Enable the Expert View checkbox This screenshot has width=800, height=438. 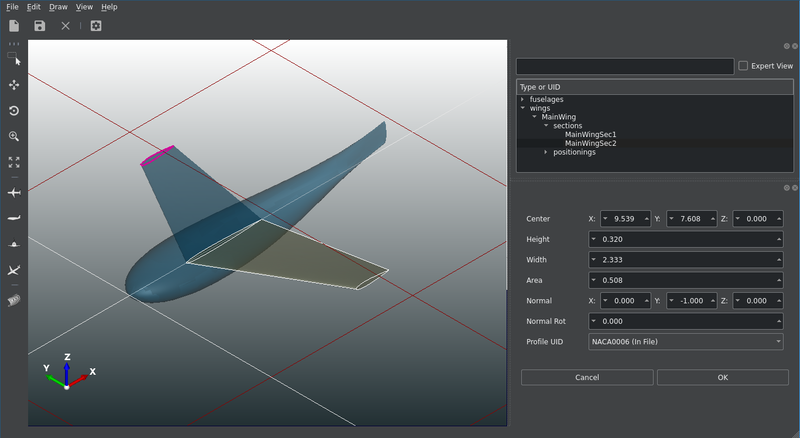pos(743,66)
